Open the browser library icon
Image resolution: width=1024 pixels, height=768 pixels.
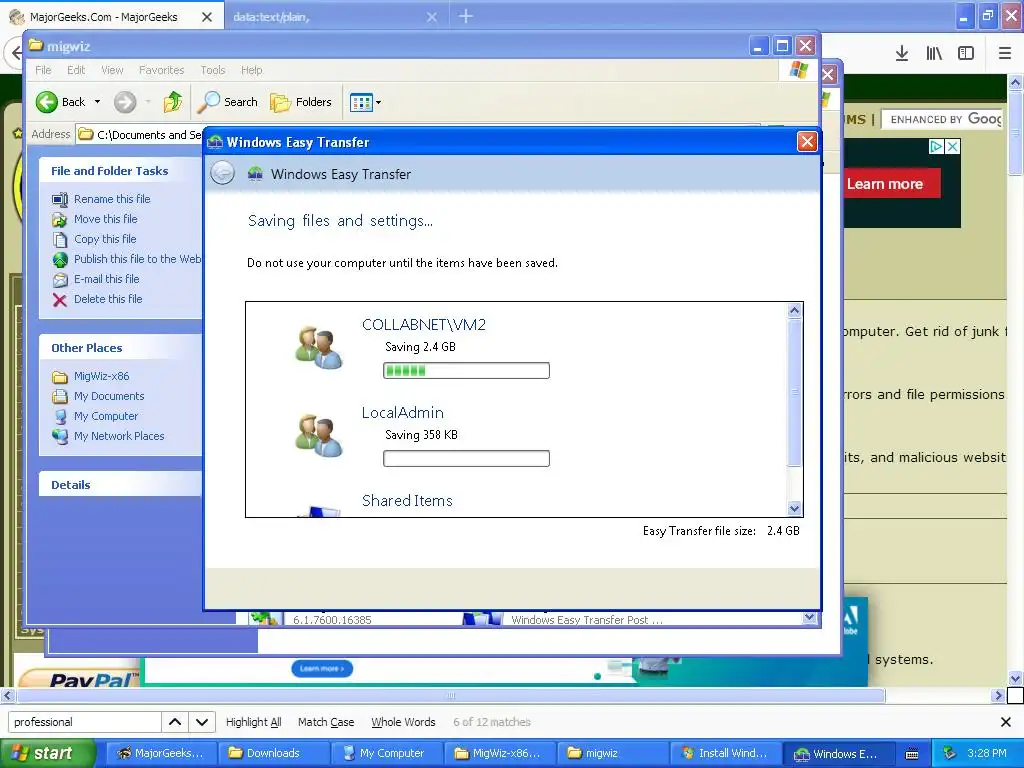coord(934,54)
